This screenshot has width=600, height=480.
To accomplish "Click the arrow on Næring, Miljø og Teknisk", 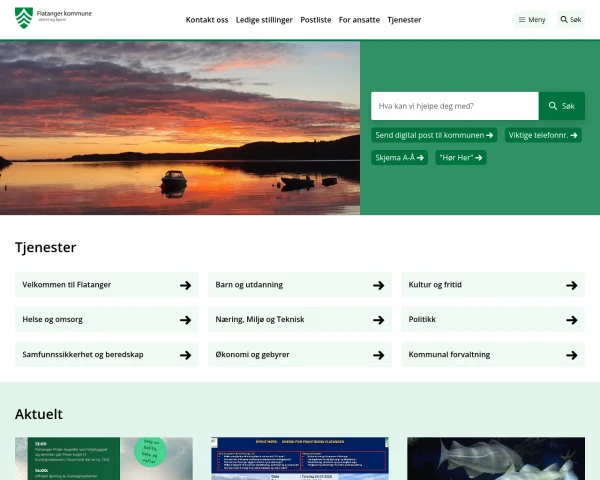I will pos(379,320).
